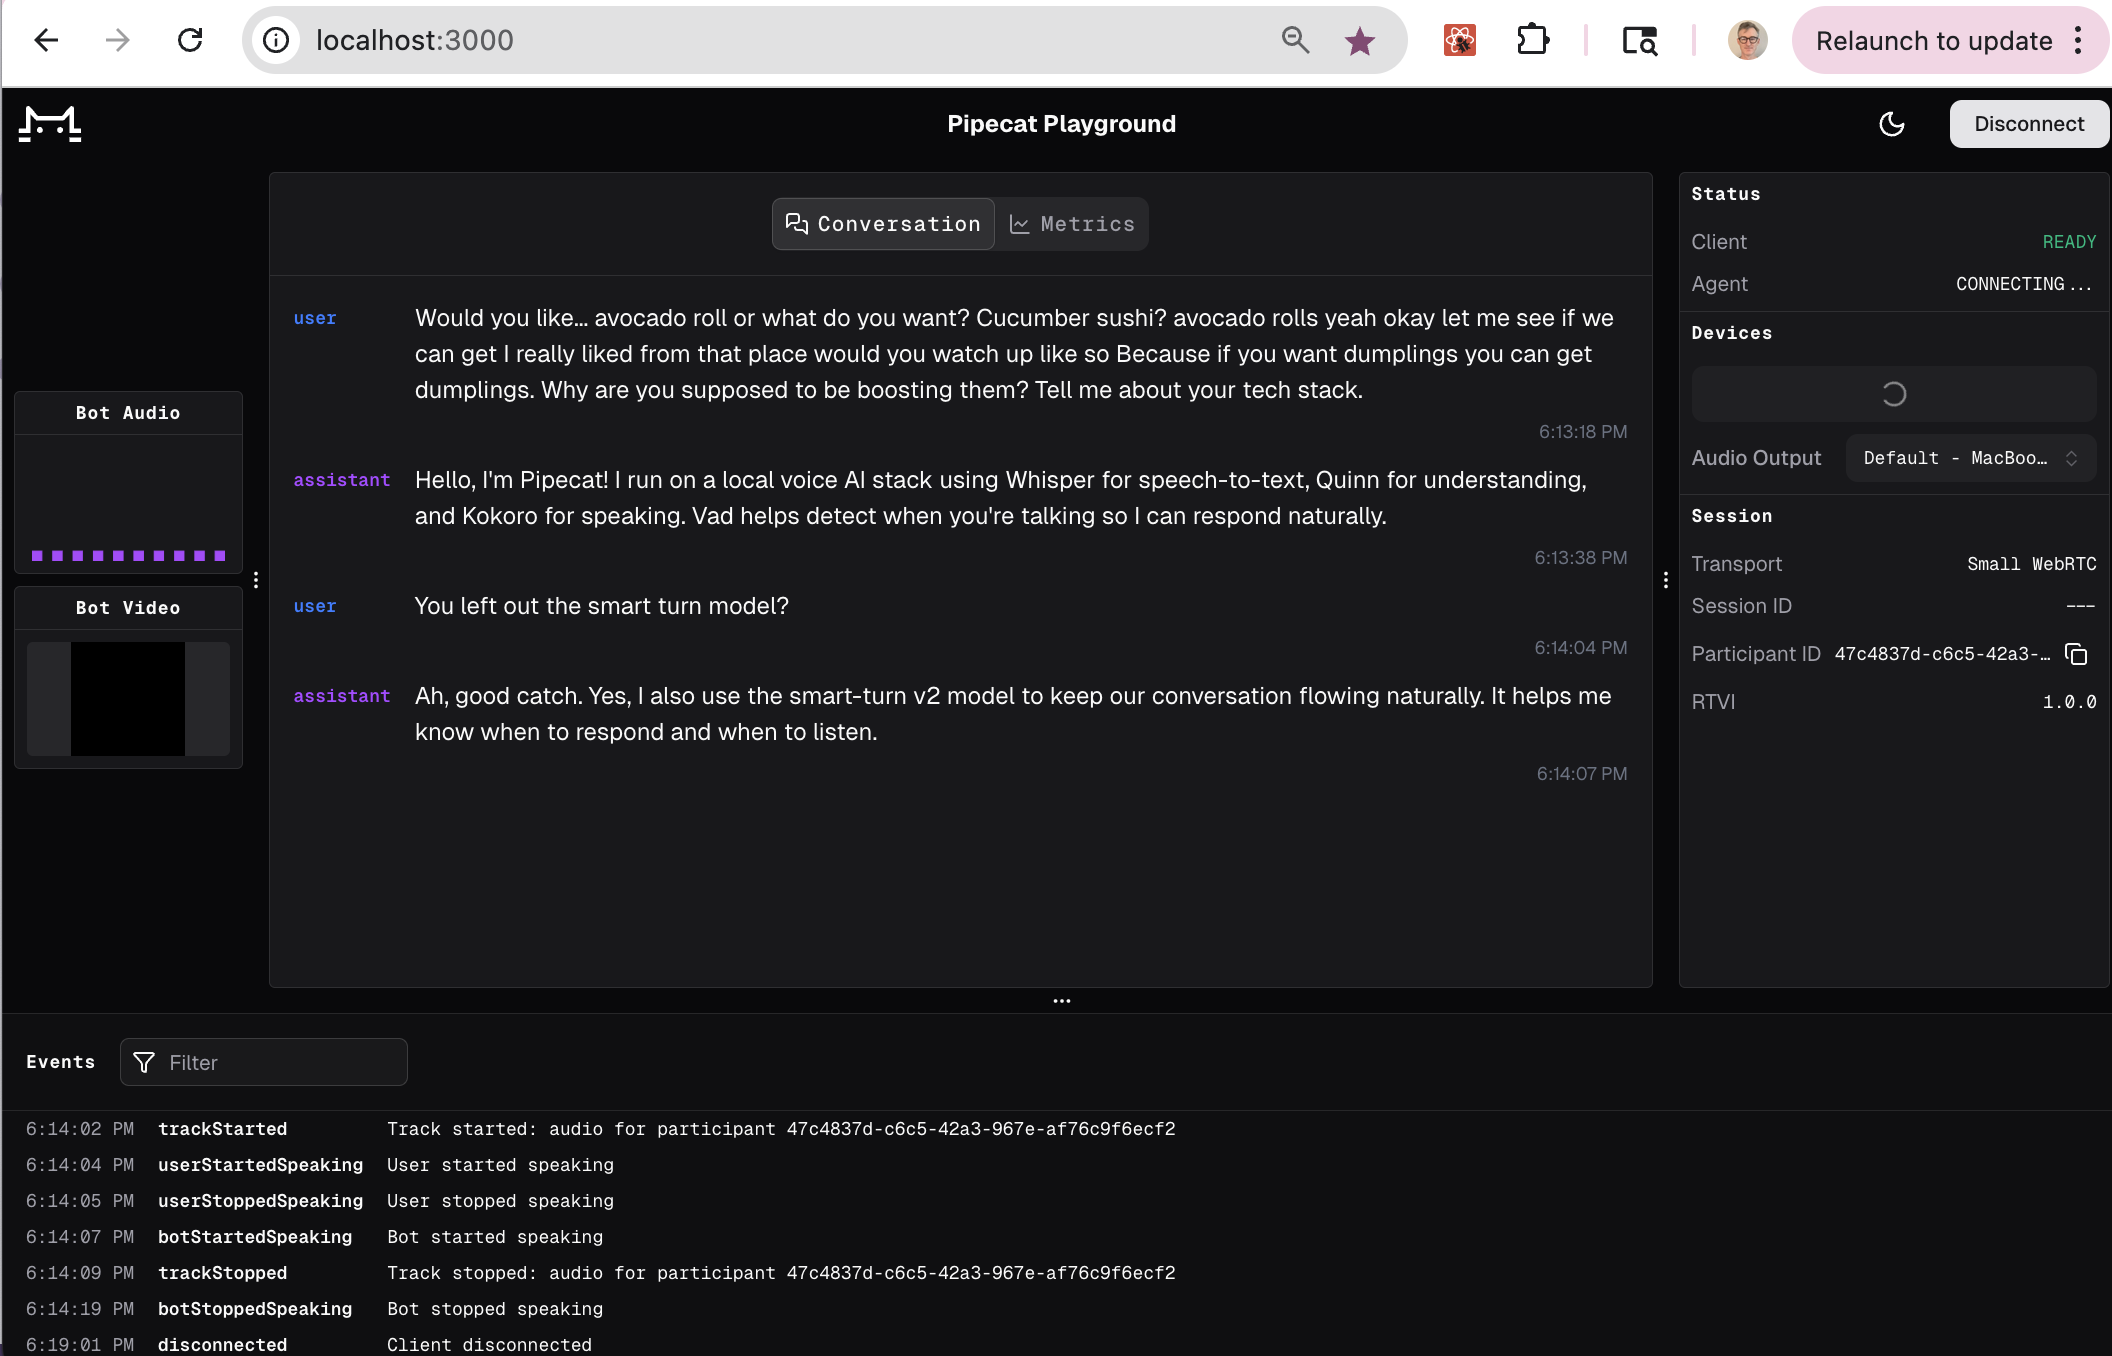Switch to the Metrics tab
This screenshot has height=1356, width=2112.
point(1072,224)
